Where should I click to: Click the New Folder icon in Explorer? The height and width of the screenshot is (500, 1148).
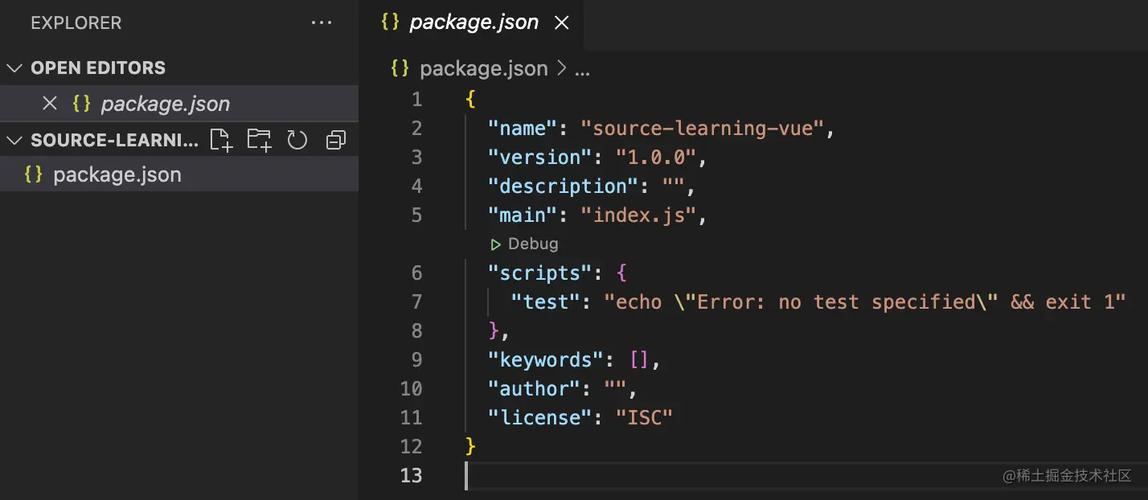(x=259, y=140)
